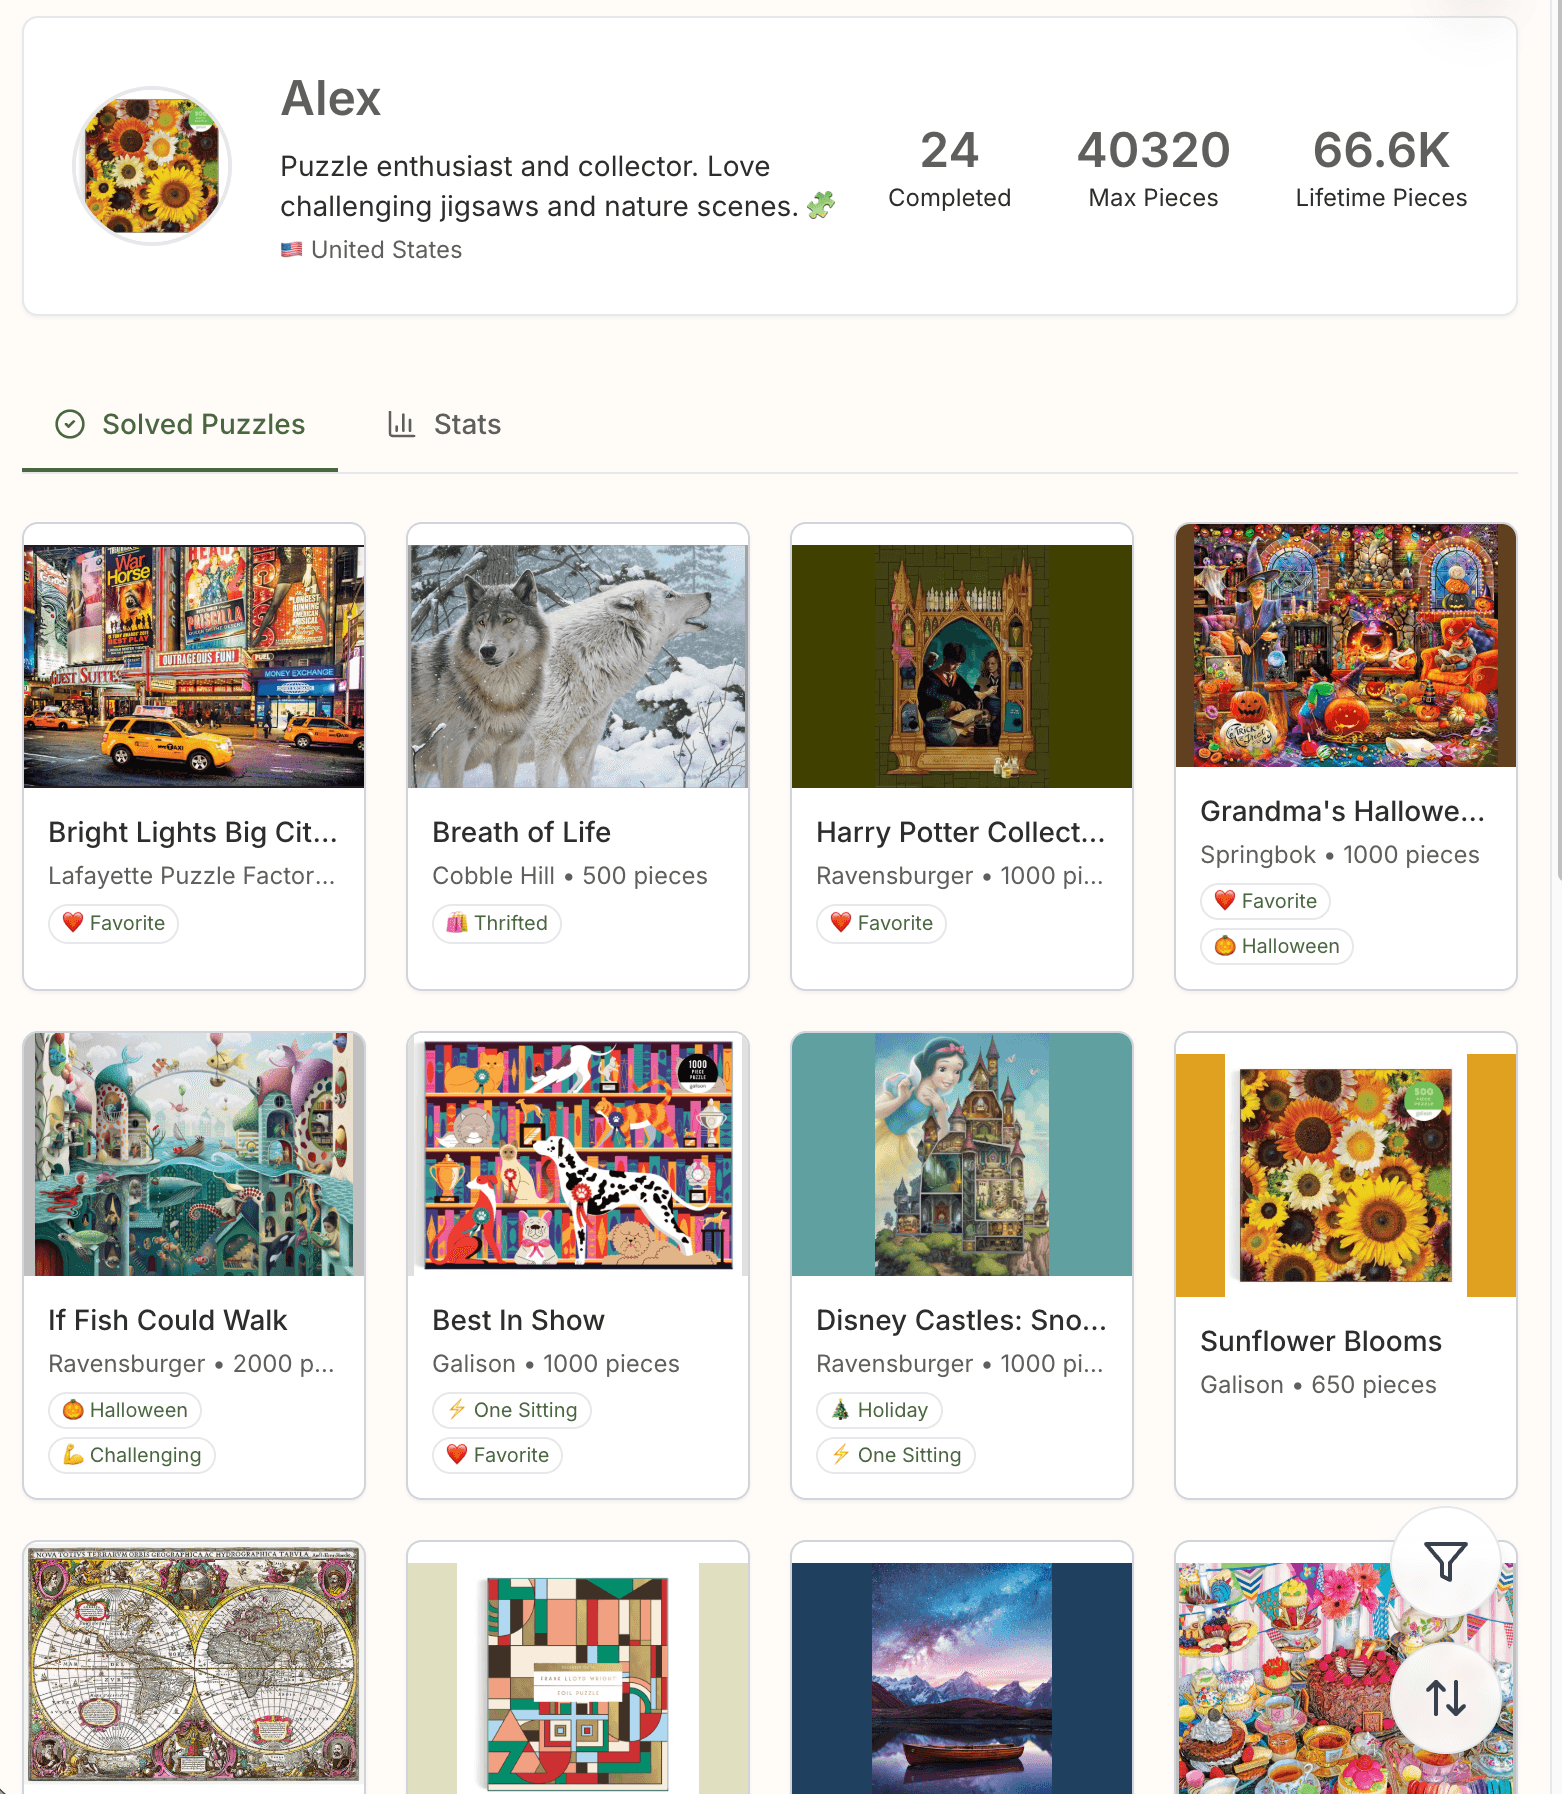Select the Thrifted tag on Breath of Life
This screenshot has height=1794, width=1562.
point(496,923)
